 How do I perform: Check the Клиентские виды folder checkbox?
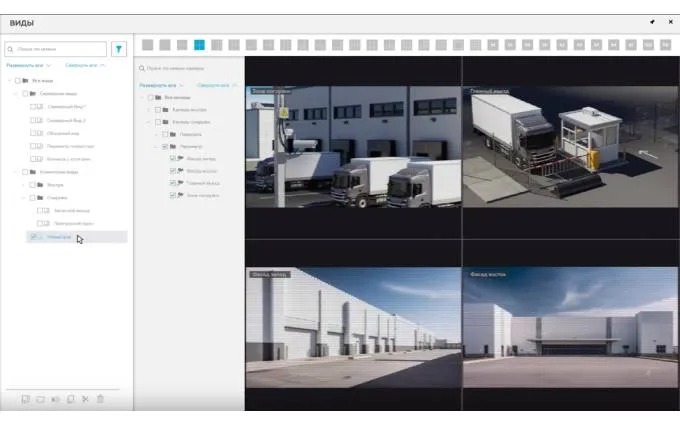[25, 172]
